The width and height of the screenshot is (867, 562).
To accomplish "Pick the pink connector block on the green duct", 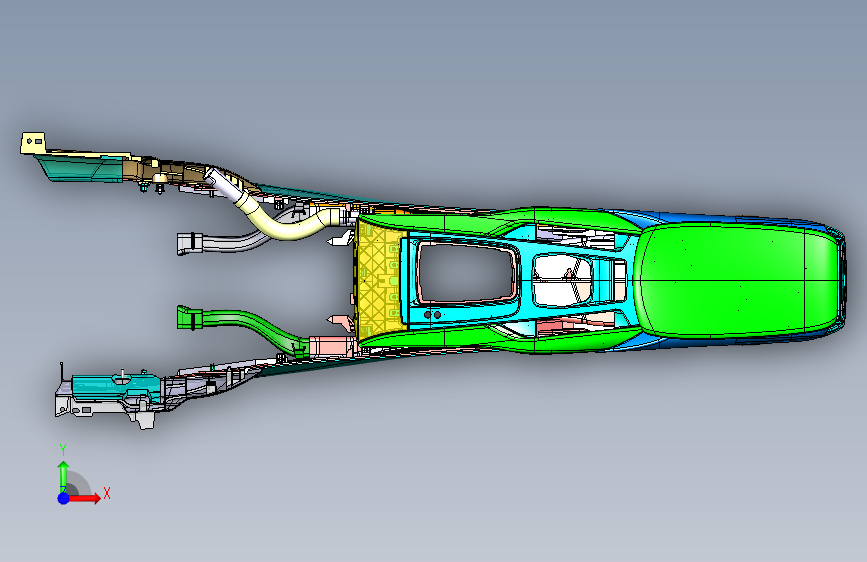I will (332, 346).
